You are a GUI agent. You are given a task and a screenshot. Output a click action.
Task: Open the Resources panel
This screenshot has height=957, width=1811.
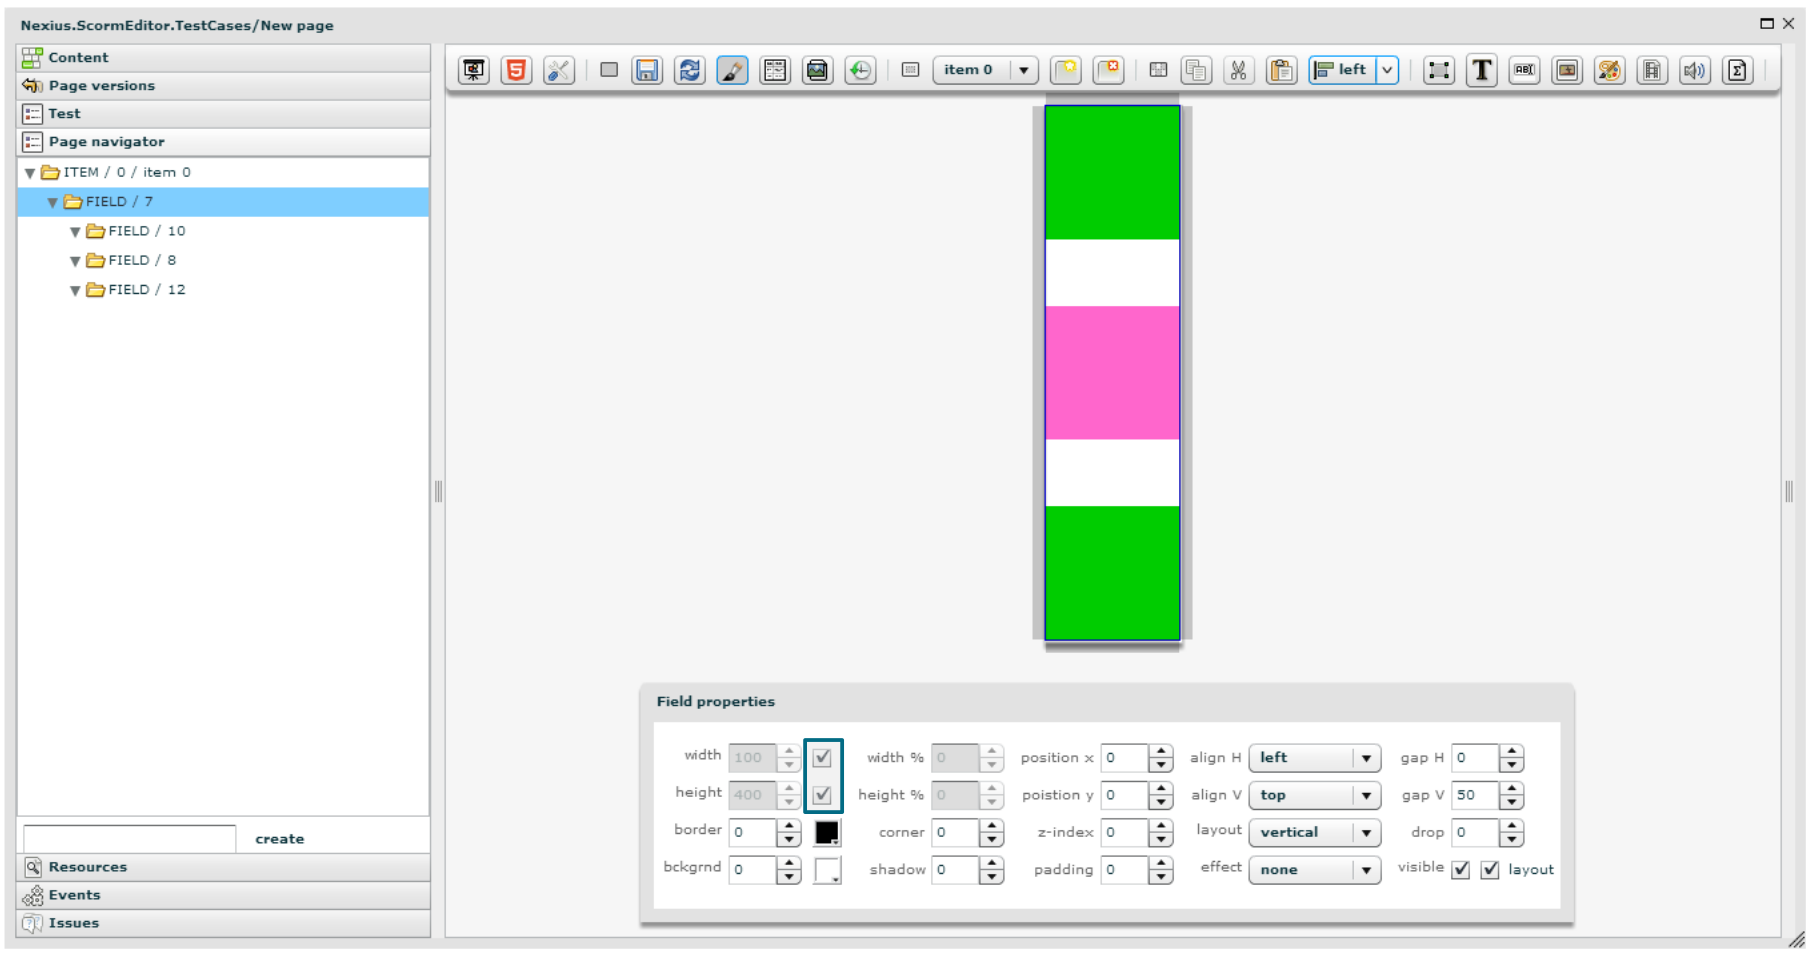click(x=88, y=867)
